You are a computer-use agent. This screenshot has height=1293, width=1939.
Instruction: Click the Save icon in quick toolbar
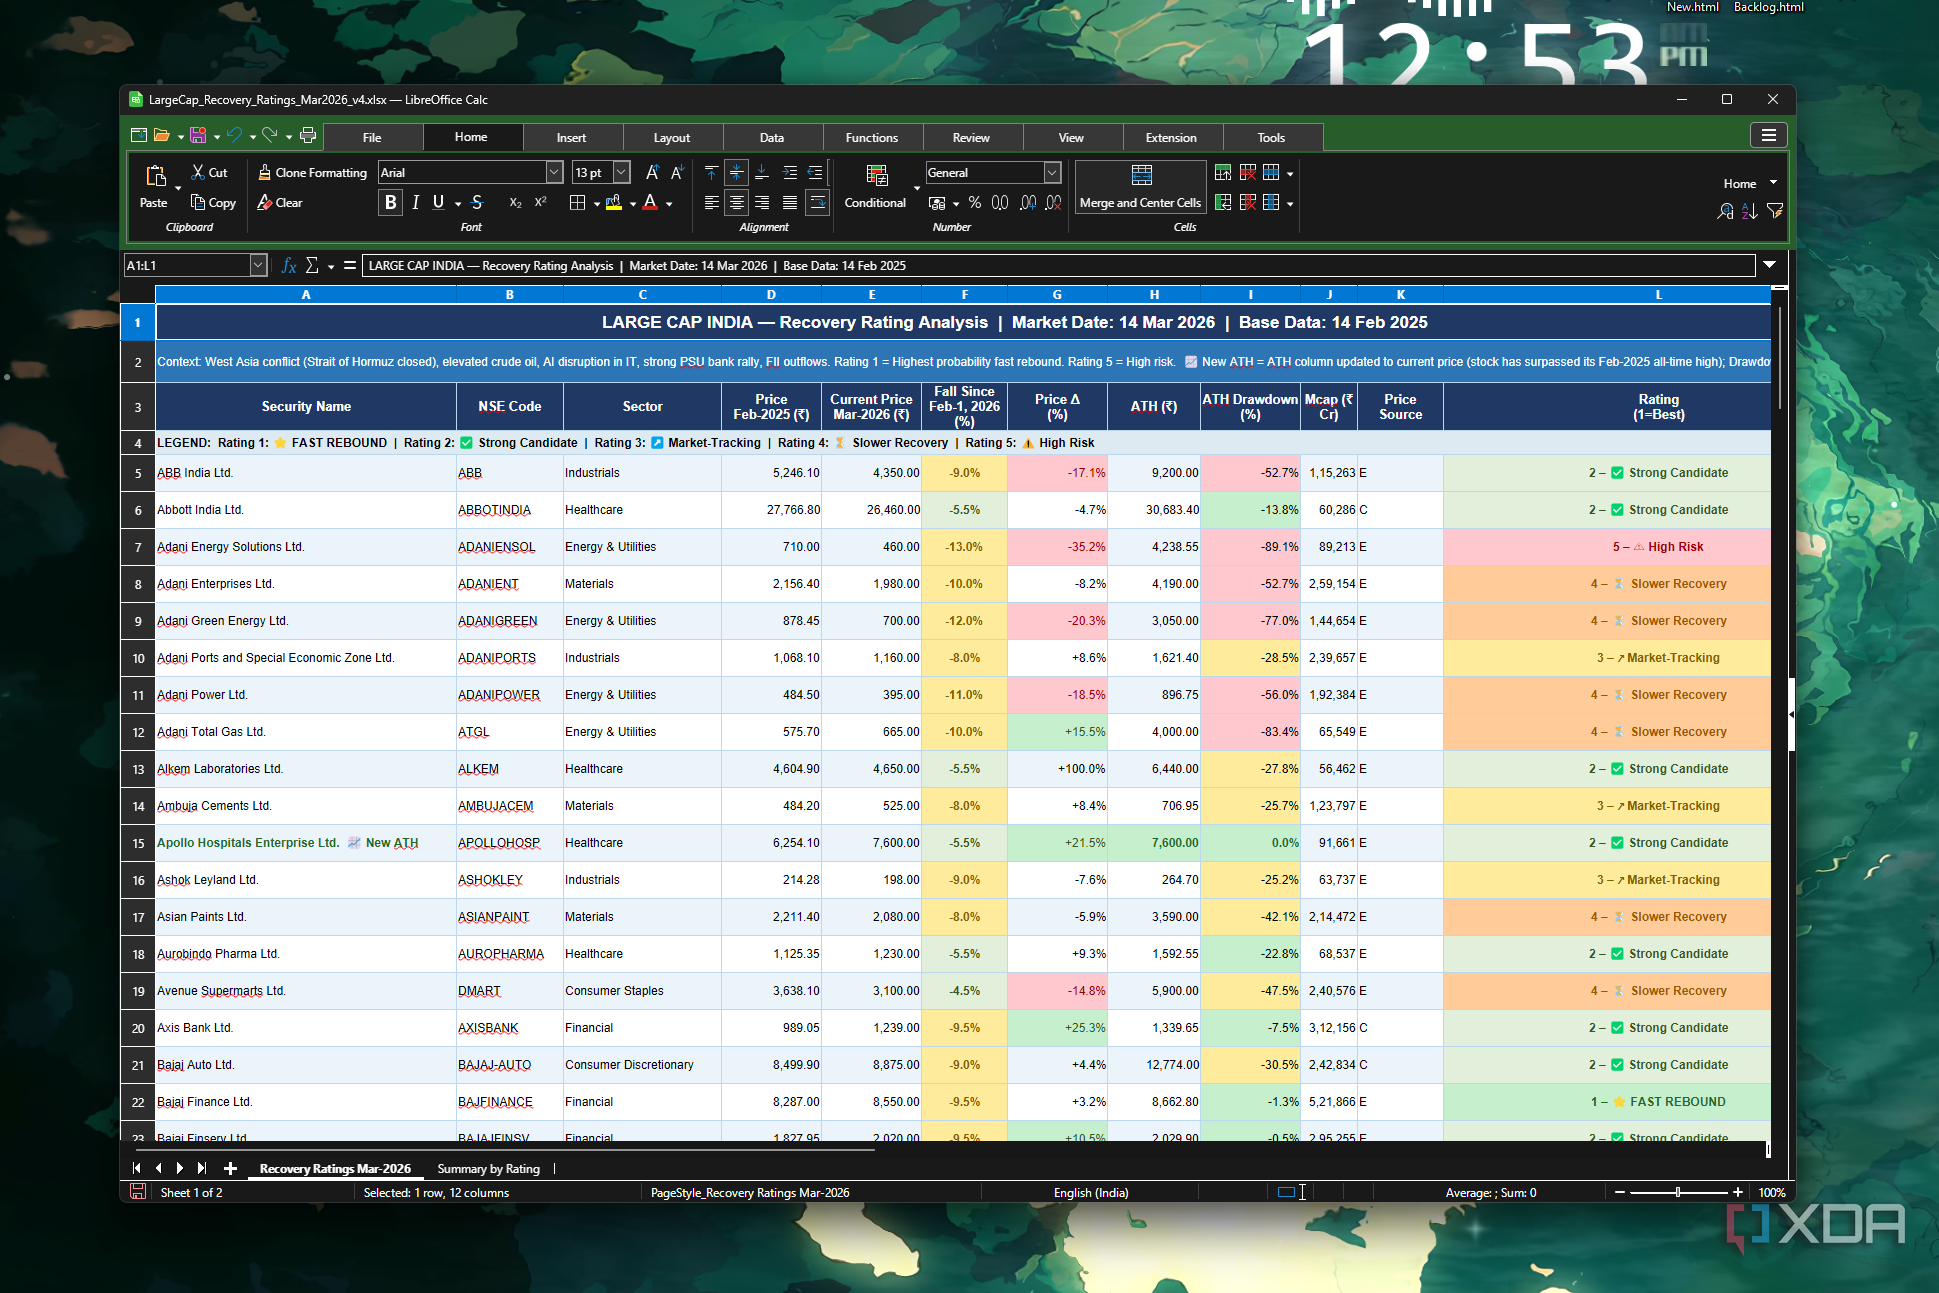(x=198, y=135)
